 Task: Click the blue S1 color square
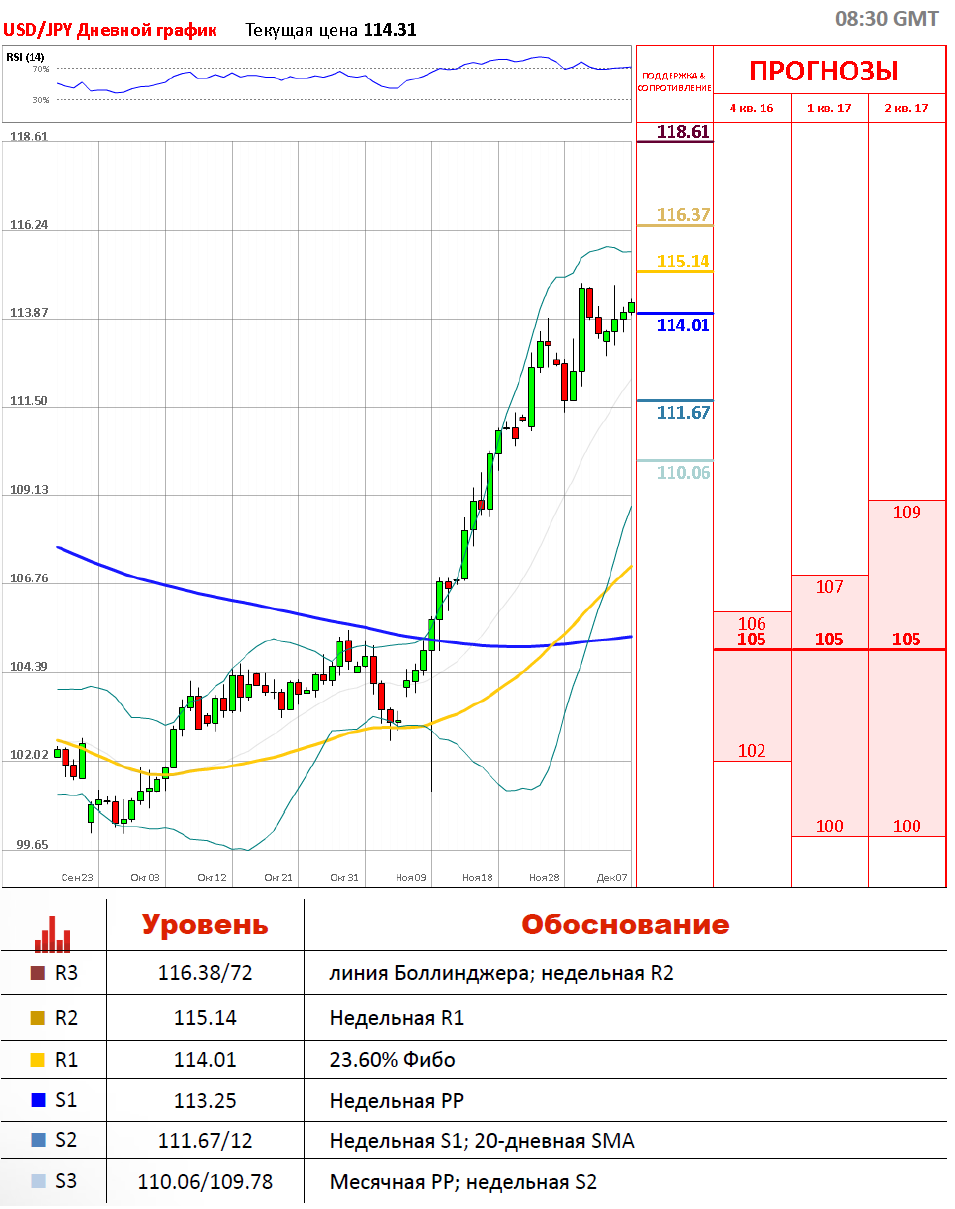click(39, 1101)
